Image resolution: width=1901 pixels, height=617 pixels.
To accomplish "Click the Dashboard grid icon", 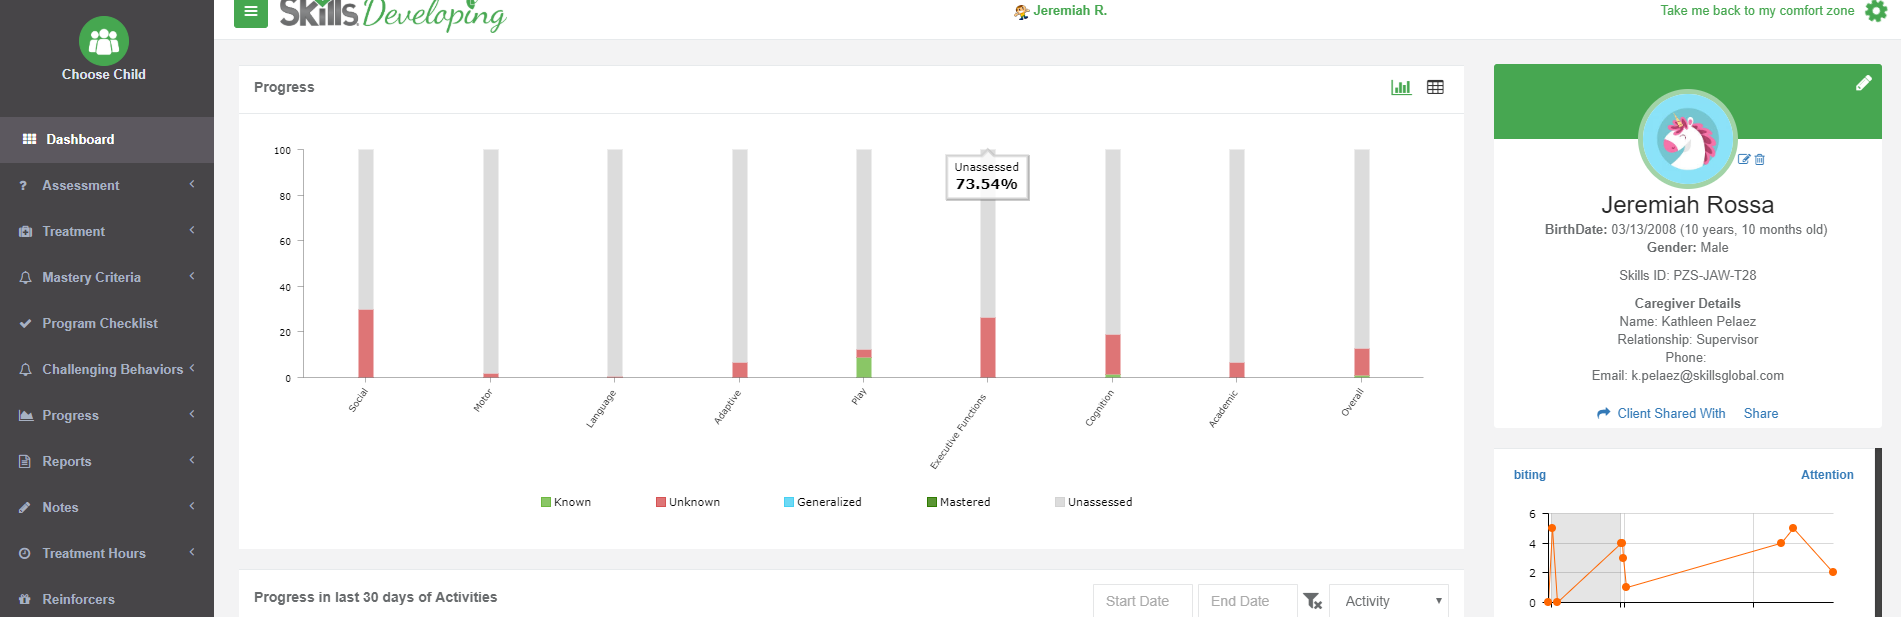I will tap(29, 139).
